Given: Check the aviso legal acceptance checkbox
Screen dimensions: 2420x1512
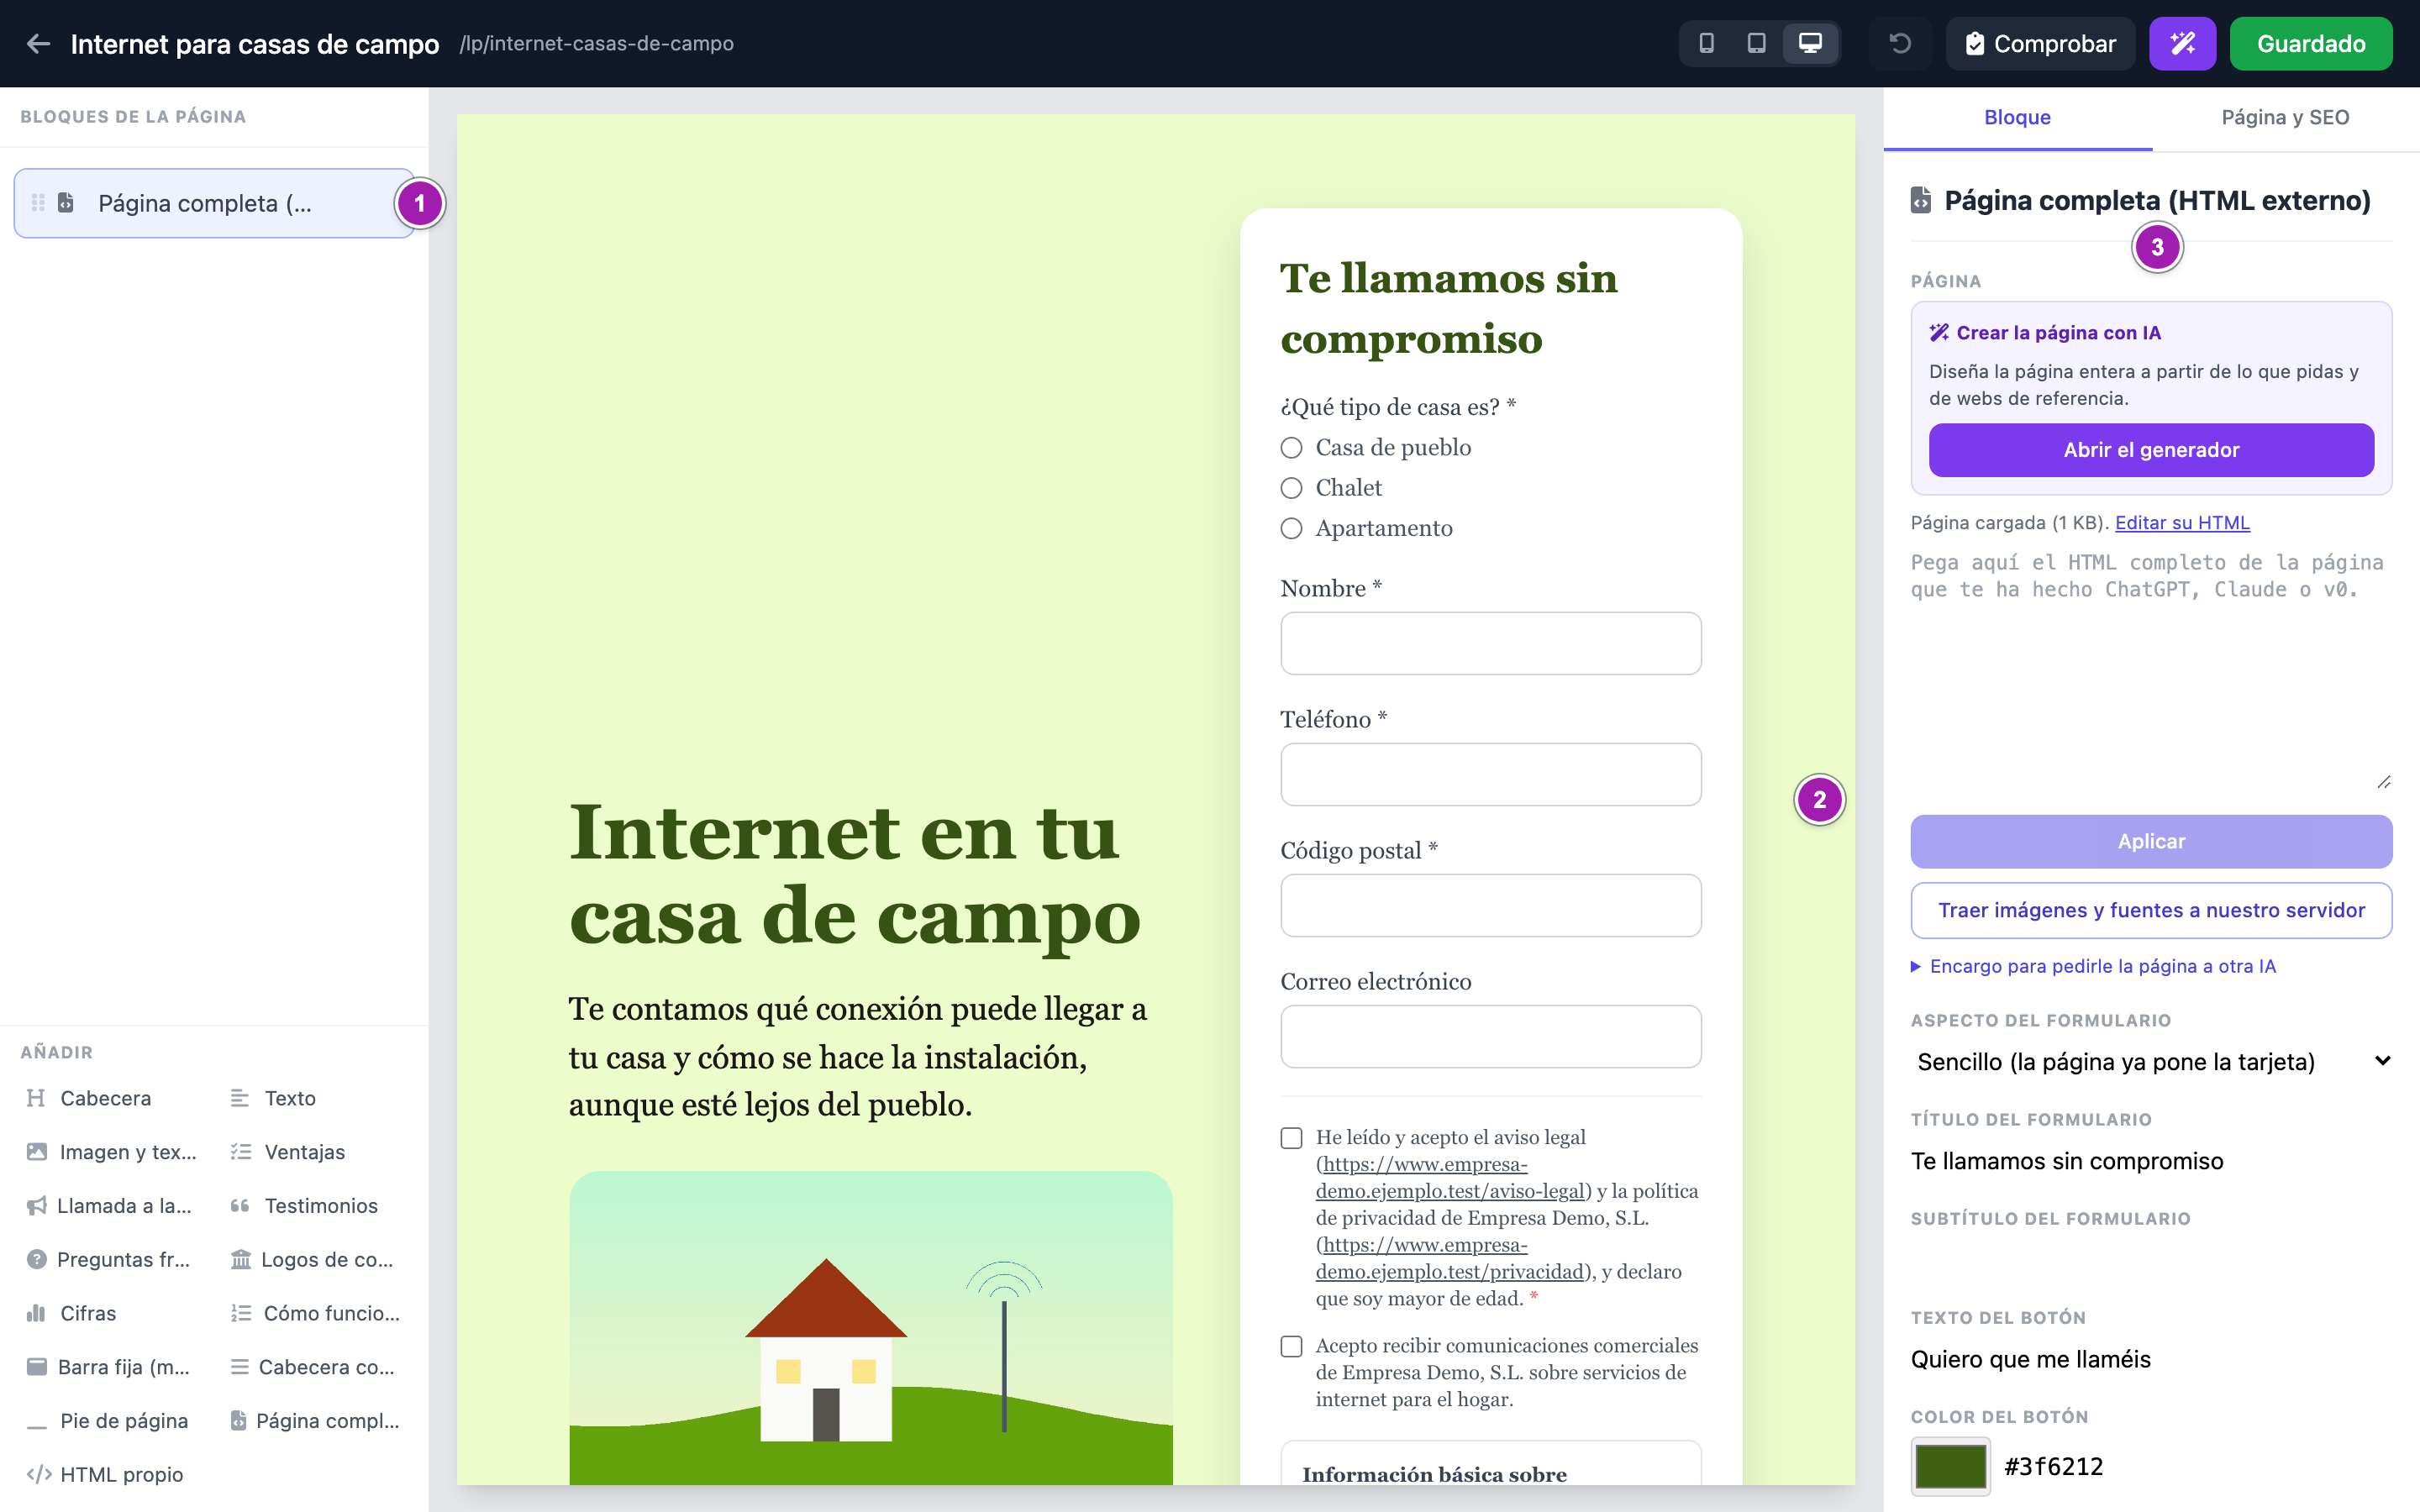Looking at the screenshot, I should [x=1291, y=1138].
